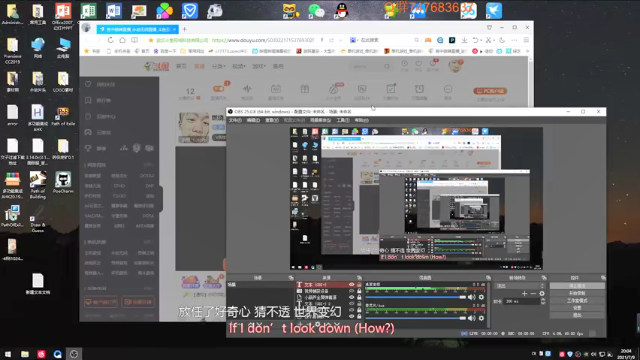Click the OBS Settings button in controls
The height and width of the screenshot is (360, 640).
577,308
